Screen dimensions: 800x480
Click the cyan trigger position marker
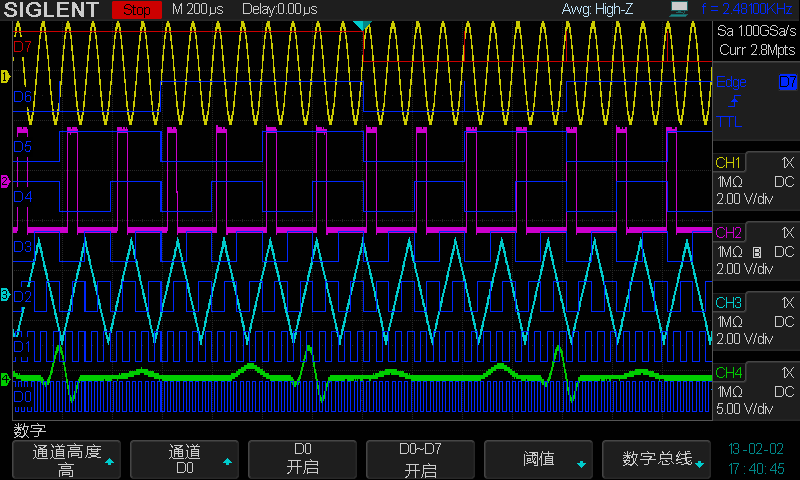point(362,24)
